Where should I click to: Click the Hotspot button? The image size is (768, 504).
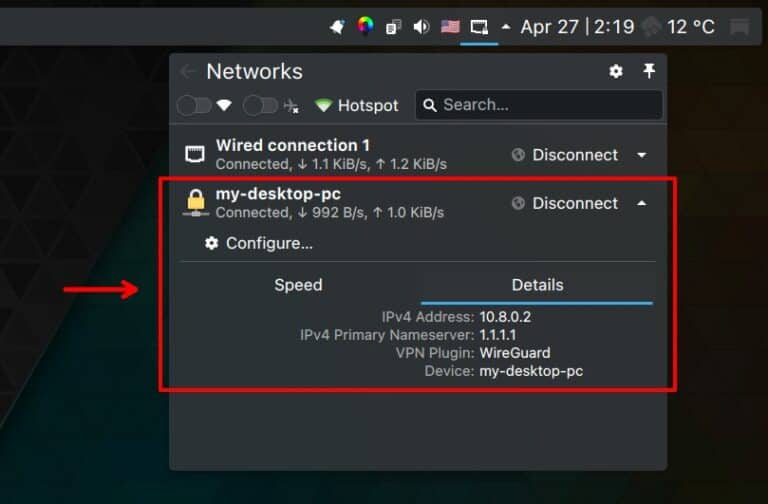click(x=357, y=105)
